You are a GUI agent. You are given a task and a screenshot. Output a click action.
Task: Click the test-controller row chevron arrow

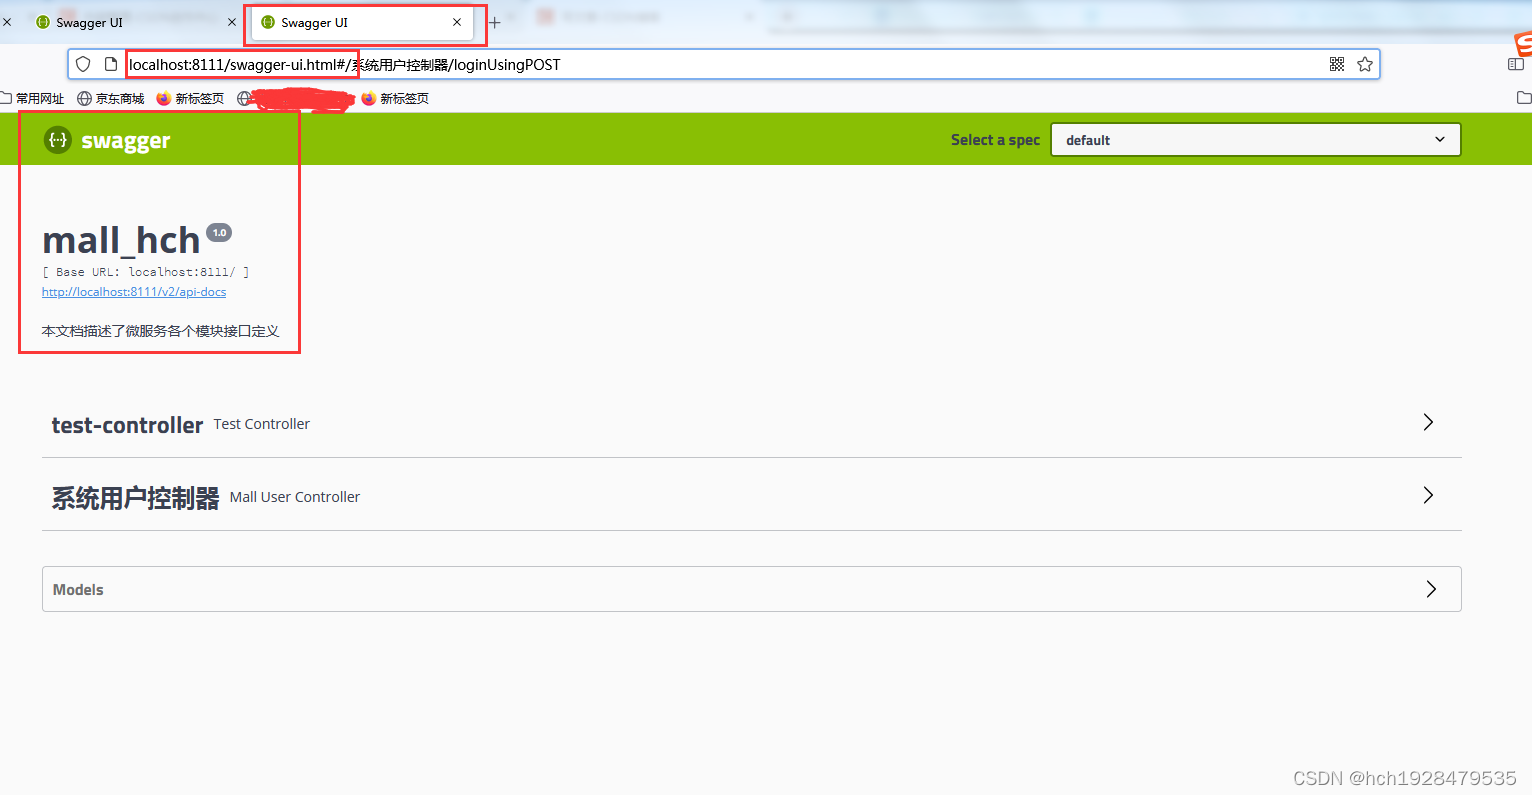pos(1428,422)
